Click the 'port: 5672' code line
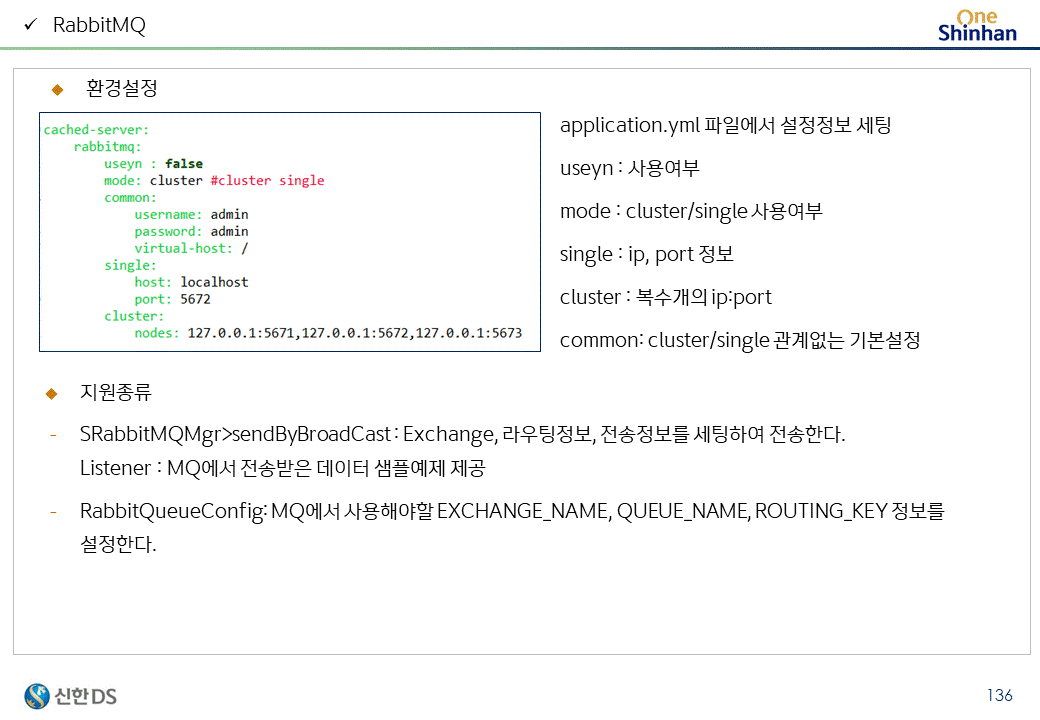 tap(172, 299)
